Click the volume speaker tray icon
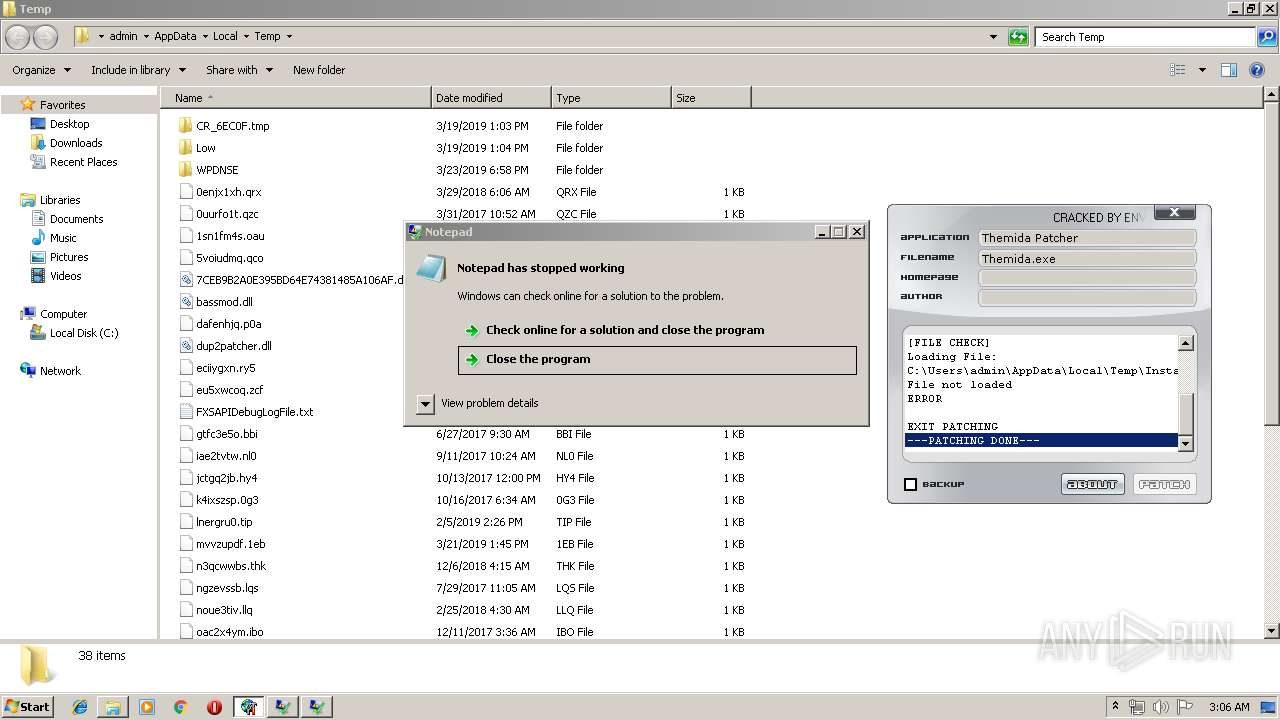1280x720 pixels. (1160, 707)
